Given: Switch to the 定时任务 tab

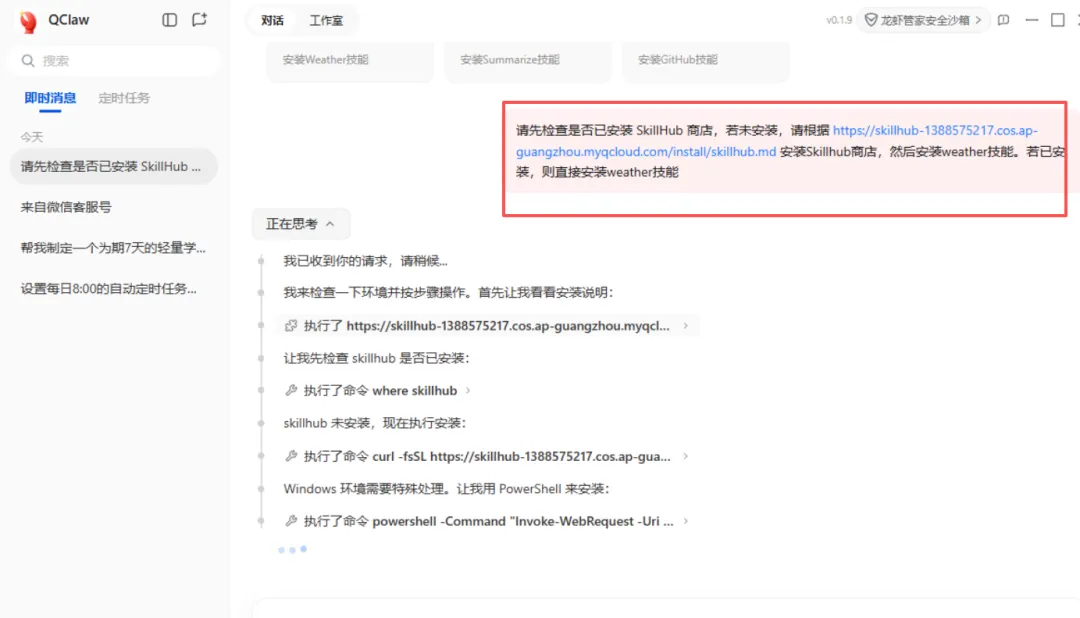Looking at the screenshot, I should pos(124,98).
